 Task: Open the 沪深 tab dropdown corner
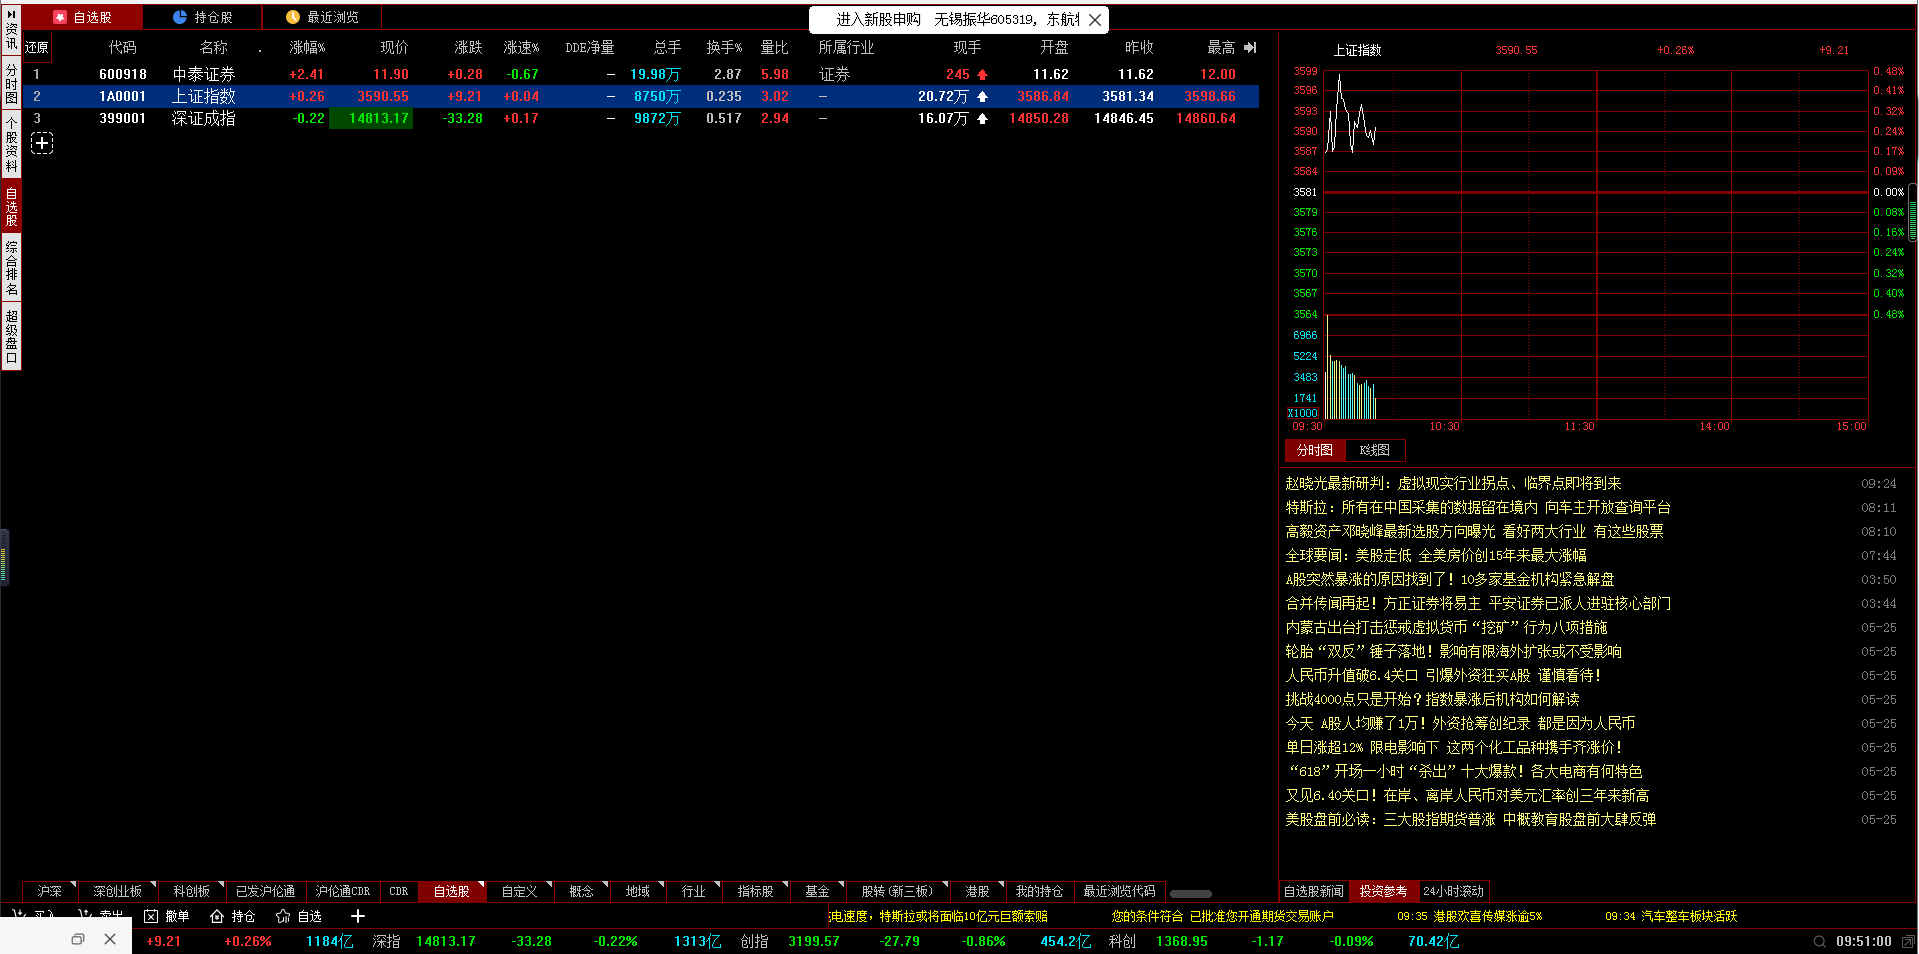click(74, 885)
